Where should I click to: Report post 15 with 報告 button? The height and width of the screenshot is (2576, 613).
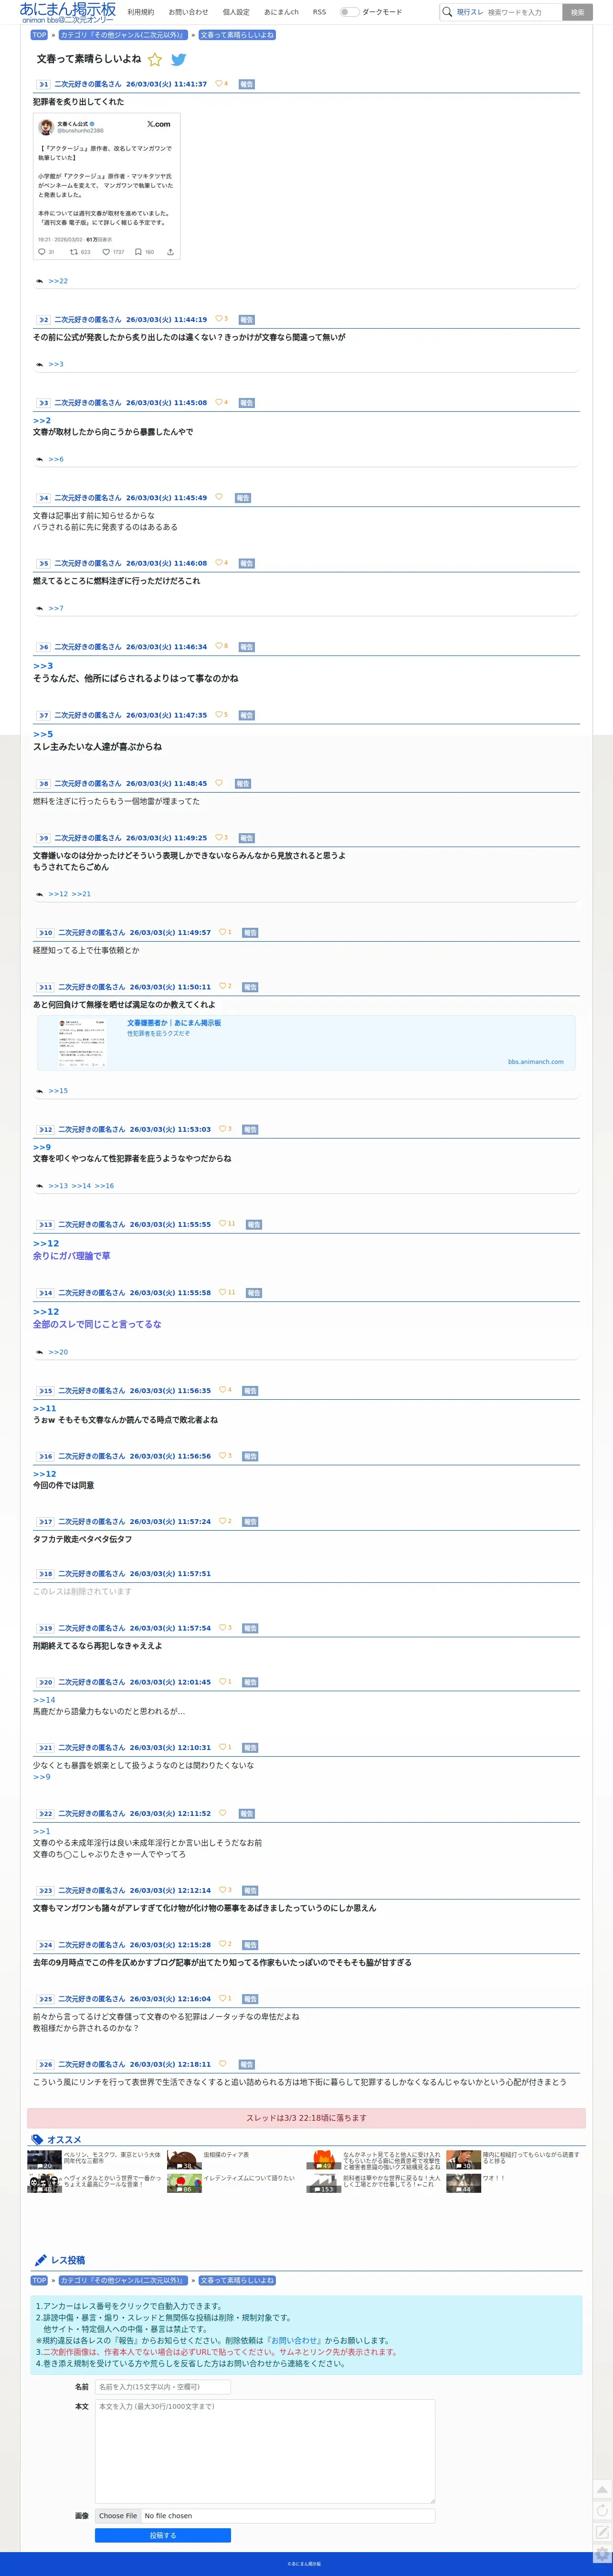pyautogui.click(x=250, y=1390)
